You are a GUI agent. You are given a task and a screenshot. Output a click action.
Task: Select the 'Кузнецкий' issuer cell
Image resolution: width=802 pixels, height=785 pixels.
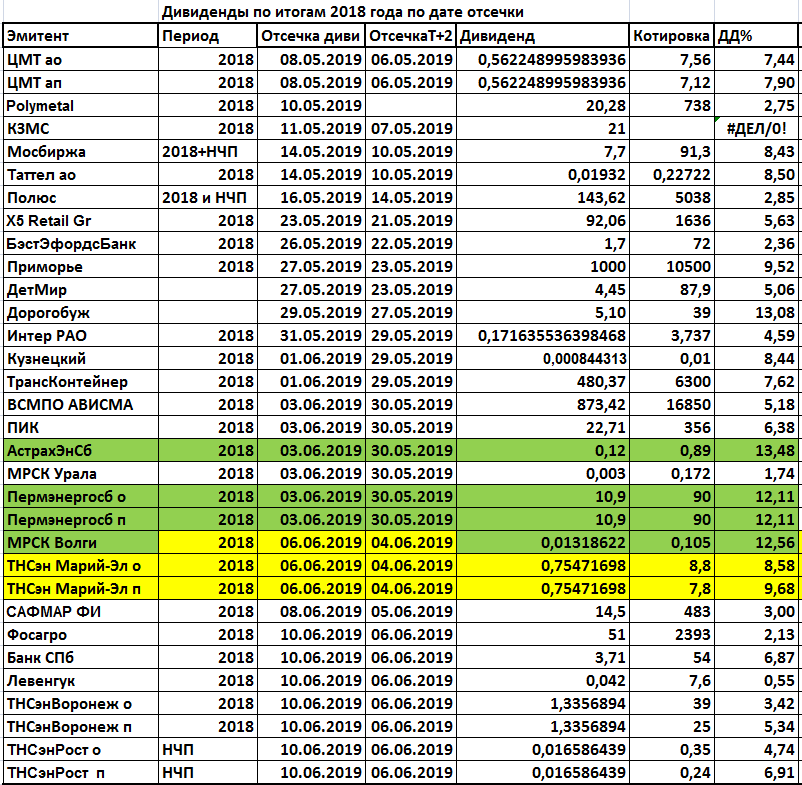pos(81,358)
